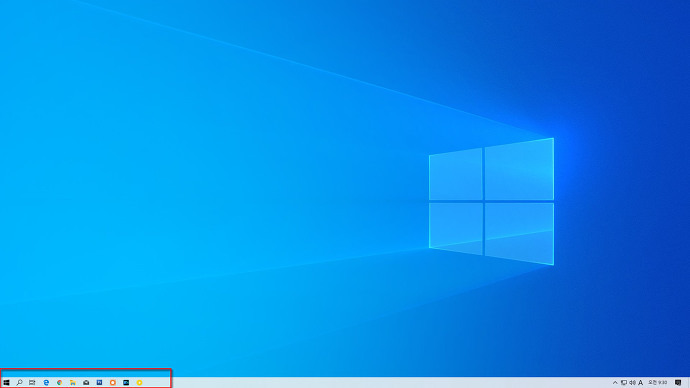This screenshot has height=388, width=690.
Task: Open the network status tray icon
Action: pyautogui.click(x=624, y=383)
